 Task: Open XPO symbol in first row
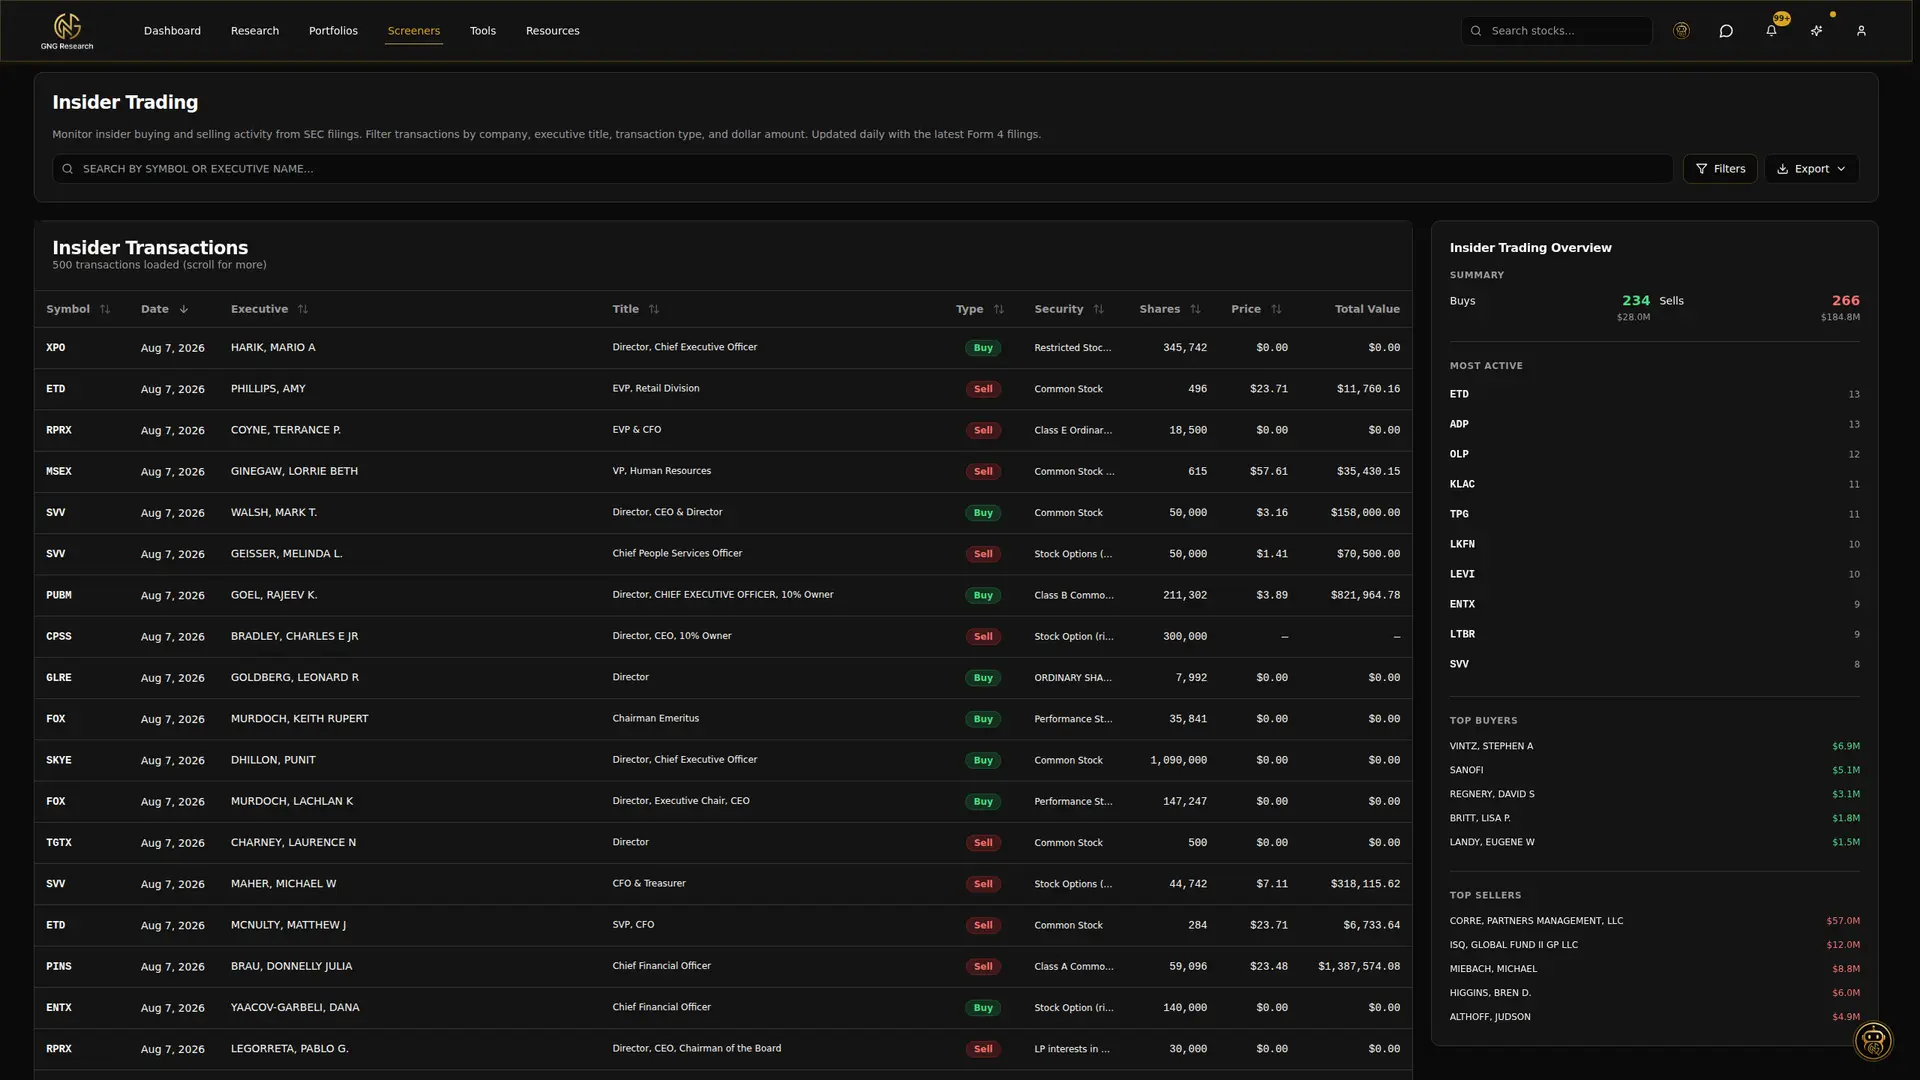pos(56,348)
